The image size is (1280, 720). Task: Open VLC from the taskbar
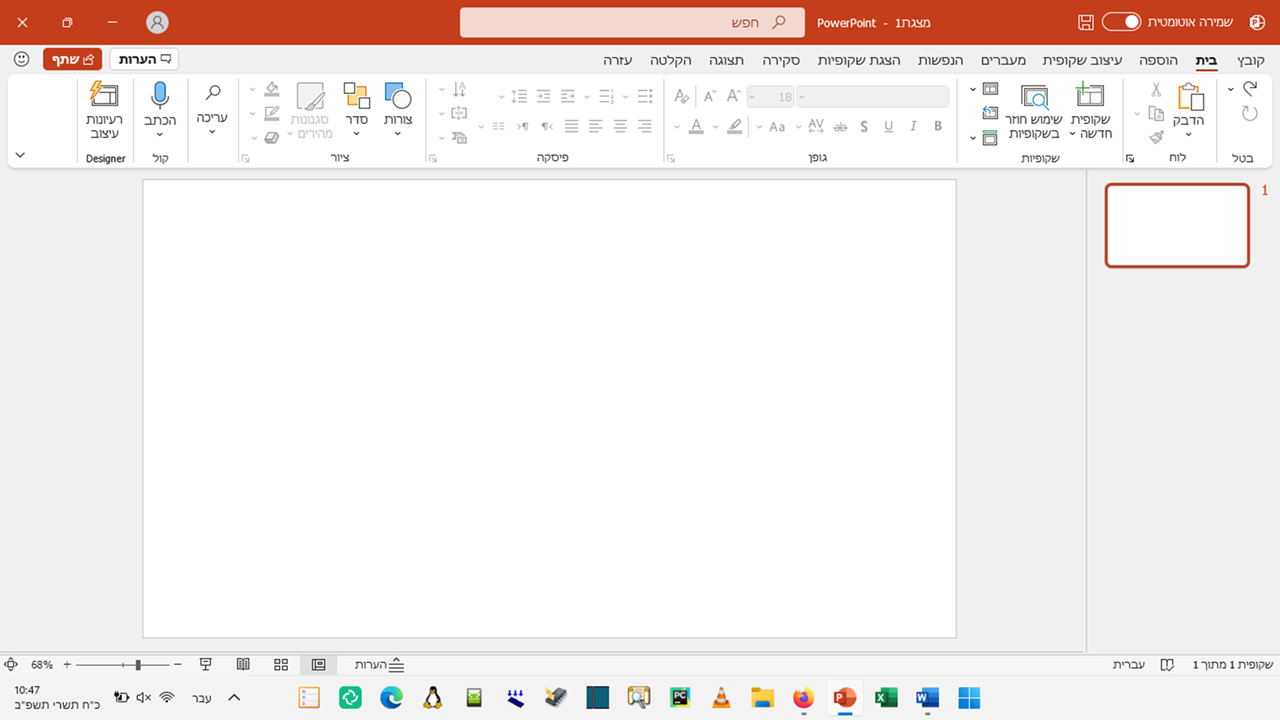tap(721, 697)
